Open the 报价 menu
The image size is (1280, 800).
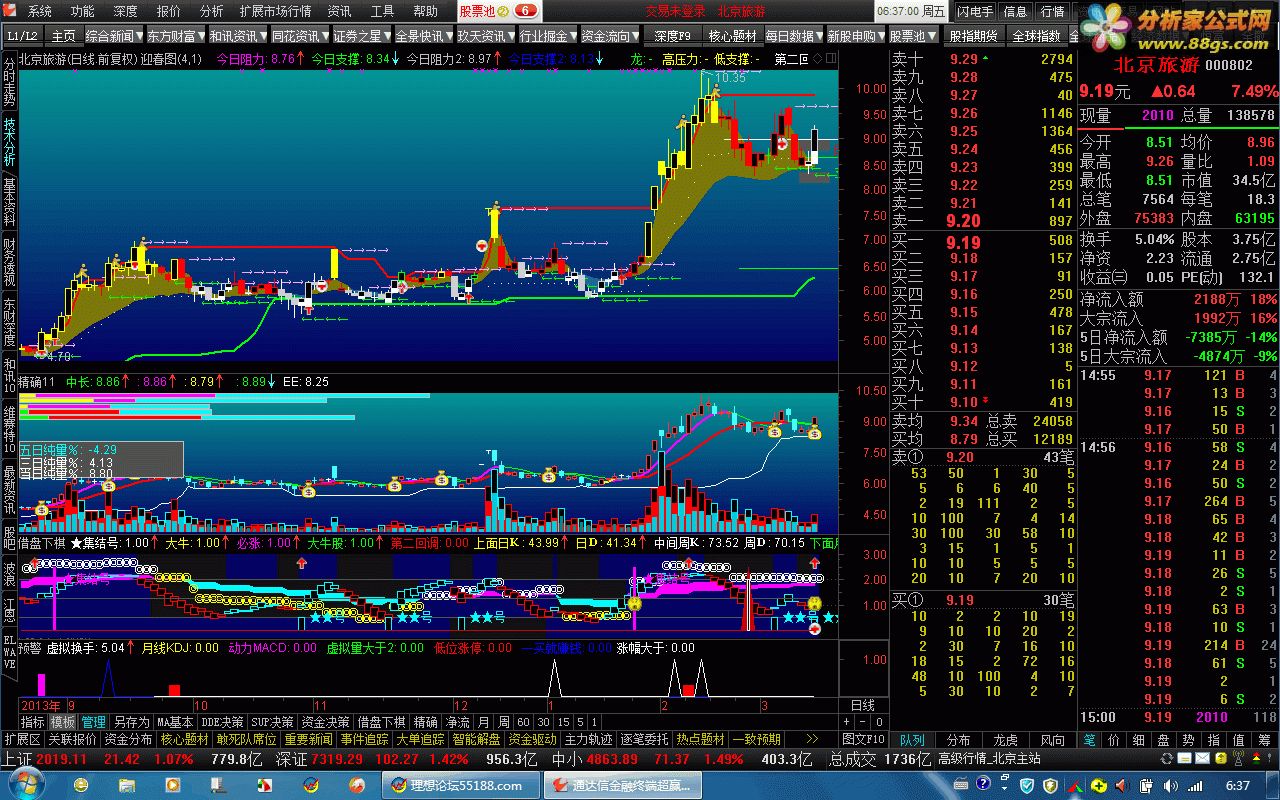[169, 11]
